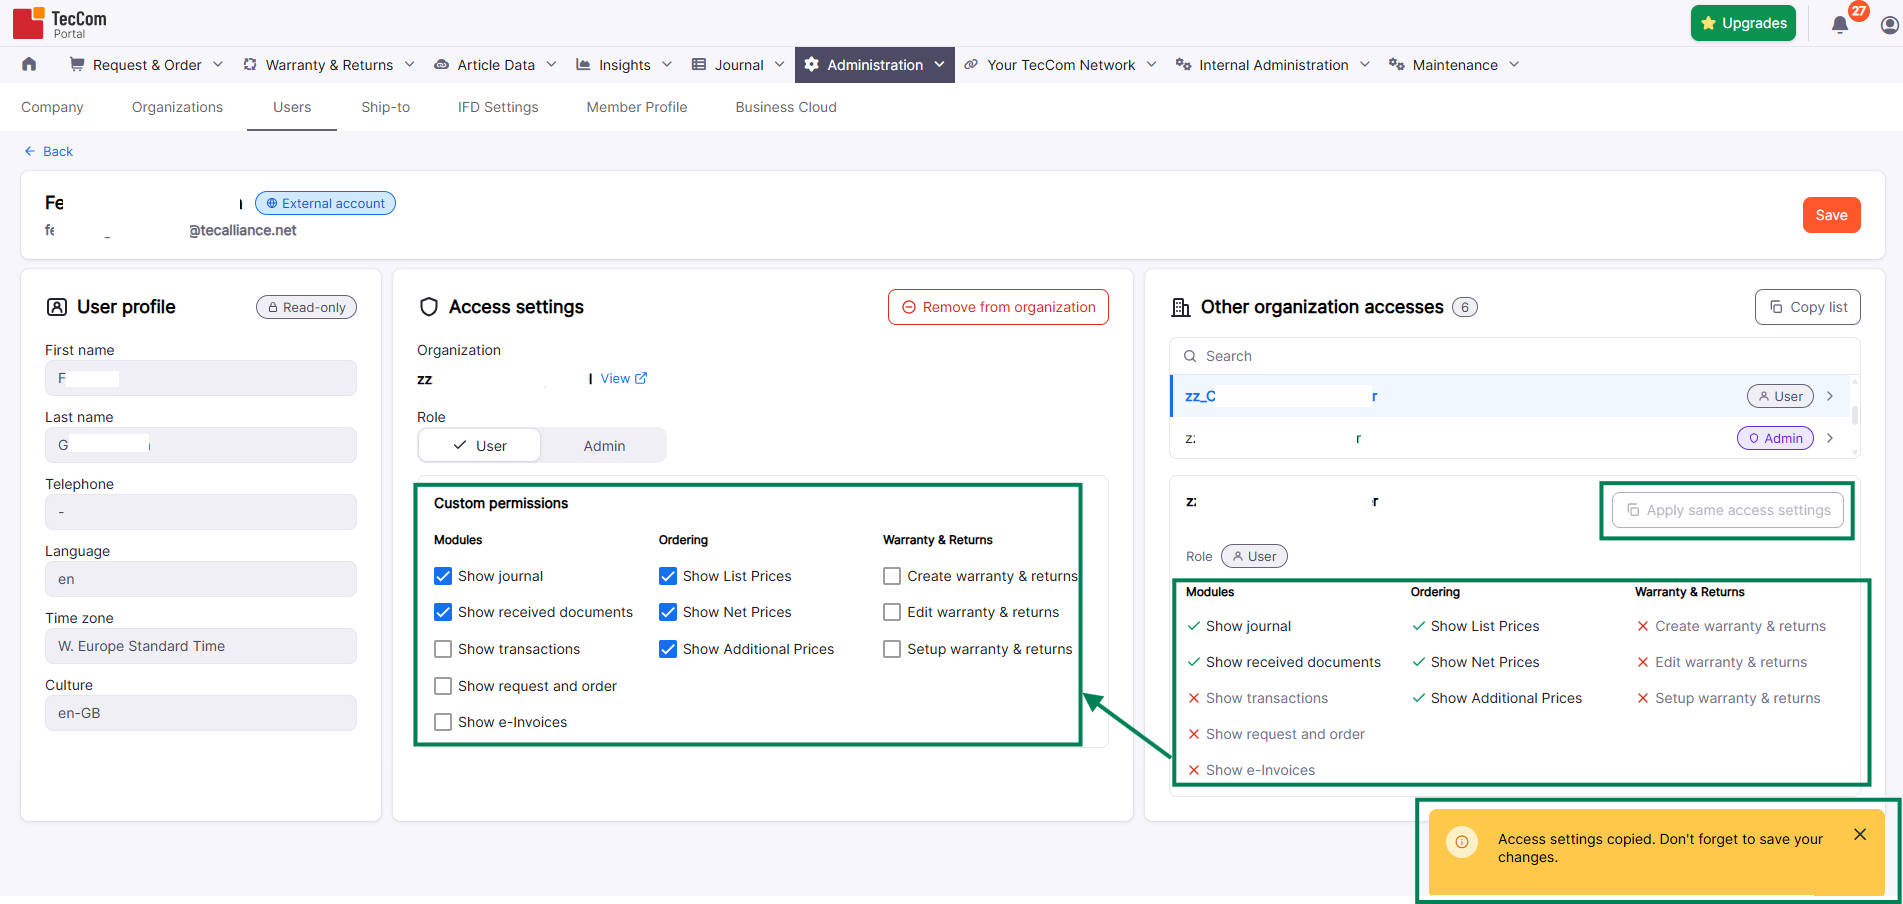Click the info icon in the yellow notification
Image resolution: width=1903 pixels, height=904 pixels.
point(1462,842)
